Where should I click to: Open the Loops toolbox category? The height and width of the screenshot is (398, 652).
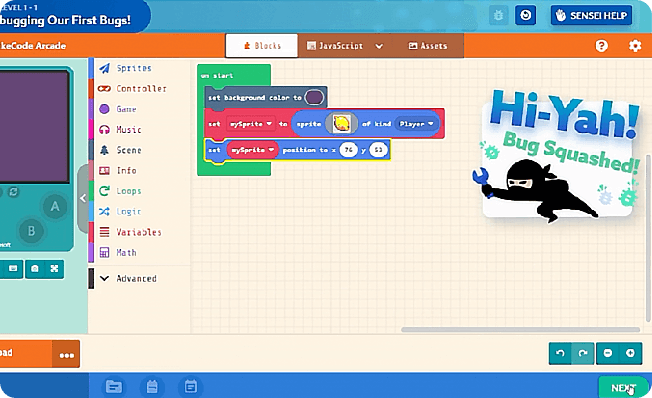tap(139, 191)
